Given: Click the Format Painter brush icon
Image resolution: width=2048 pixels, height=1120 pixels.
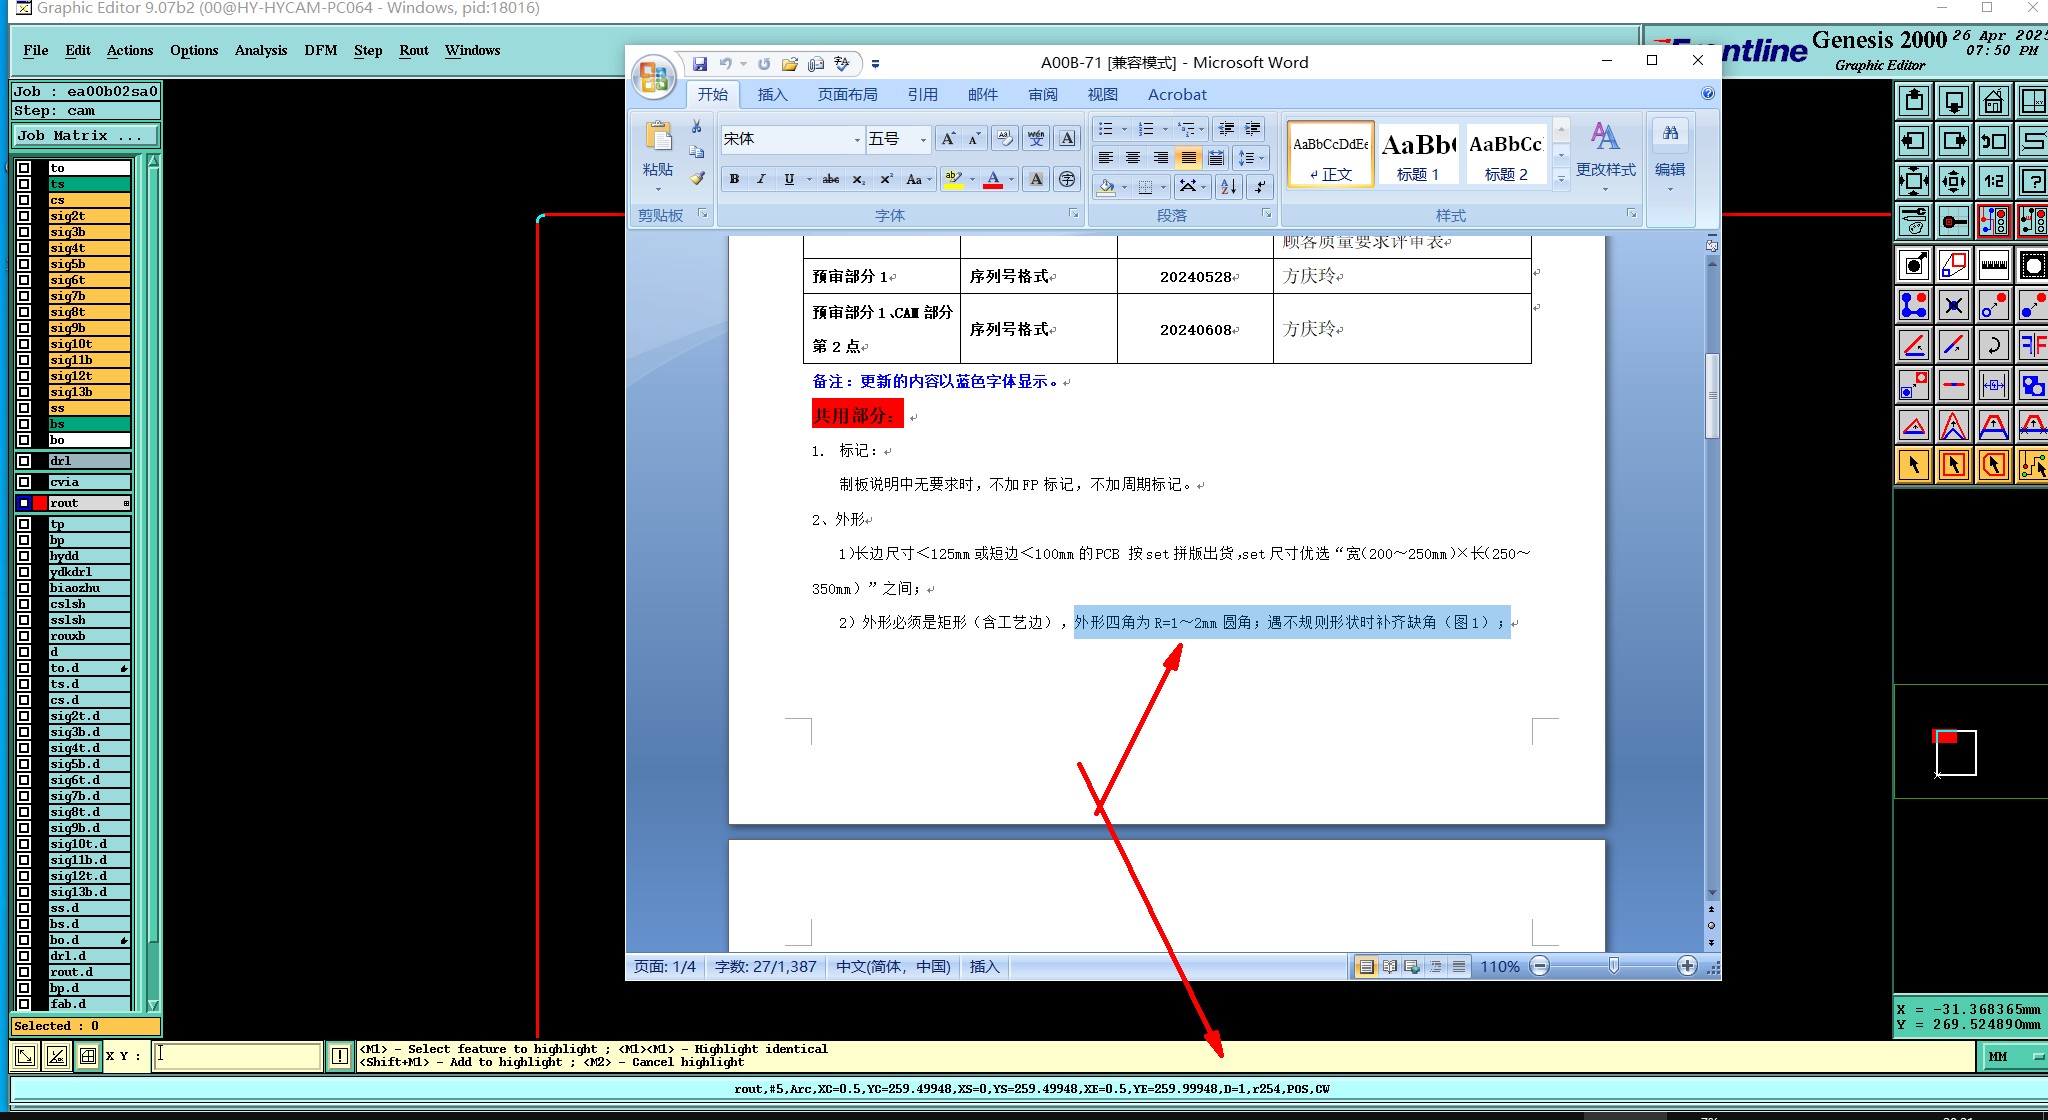Looking at the screenshot, I should point(697,179).
